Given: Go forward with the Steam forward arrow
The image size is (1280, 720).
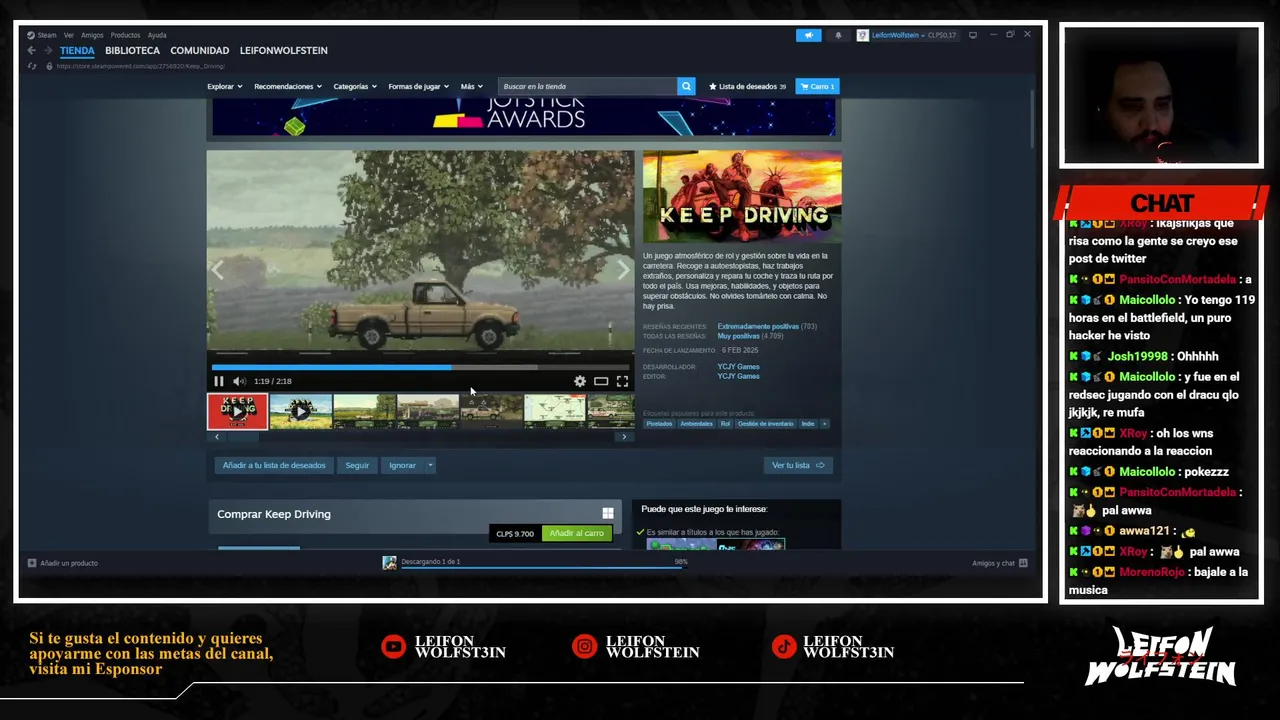Looking at the screenshot, I should pos(47,50).
